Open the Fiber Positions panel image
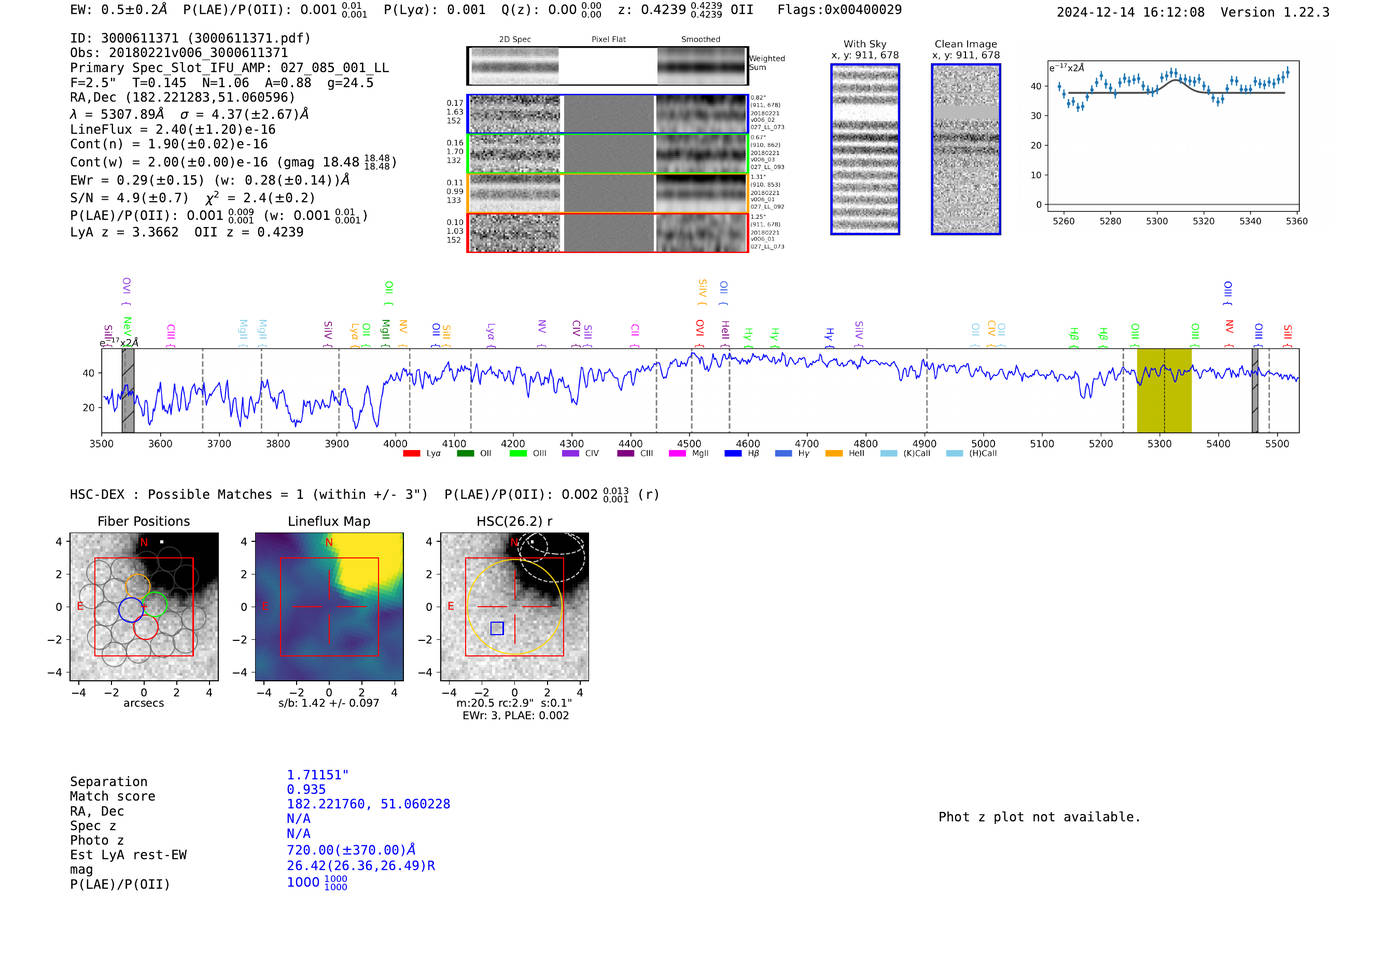This screenshot has width=1400, height=953. click(144, 607)
